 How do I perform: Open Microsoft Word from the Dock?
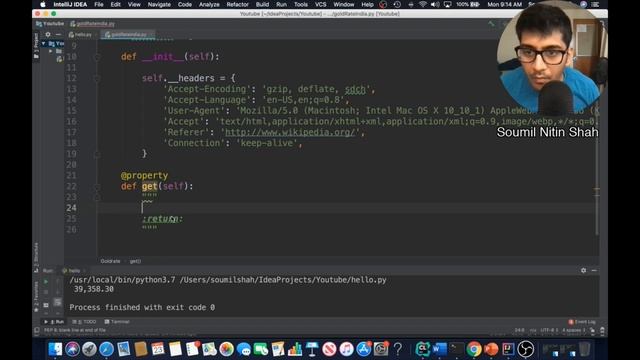click(x=440, y=349)
